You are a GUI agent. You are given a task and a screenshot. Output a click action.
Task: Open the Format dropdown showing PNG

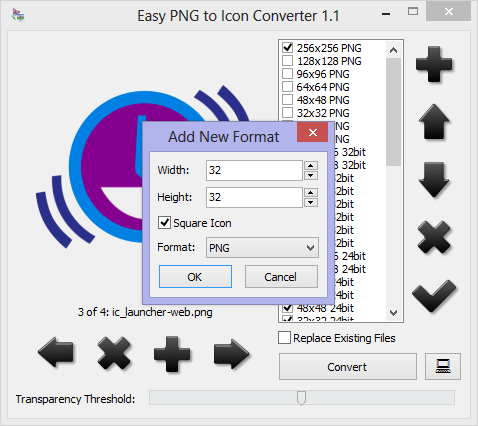262,248
